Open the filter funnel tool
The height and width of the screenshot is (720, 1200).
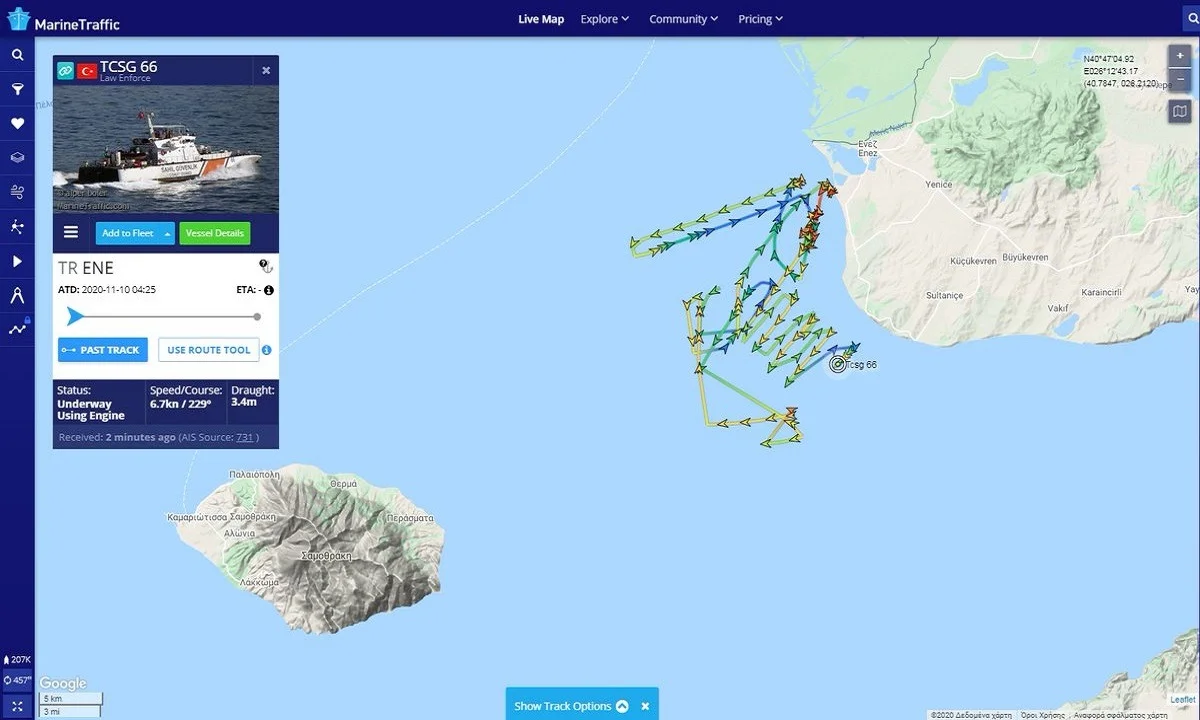17,89
